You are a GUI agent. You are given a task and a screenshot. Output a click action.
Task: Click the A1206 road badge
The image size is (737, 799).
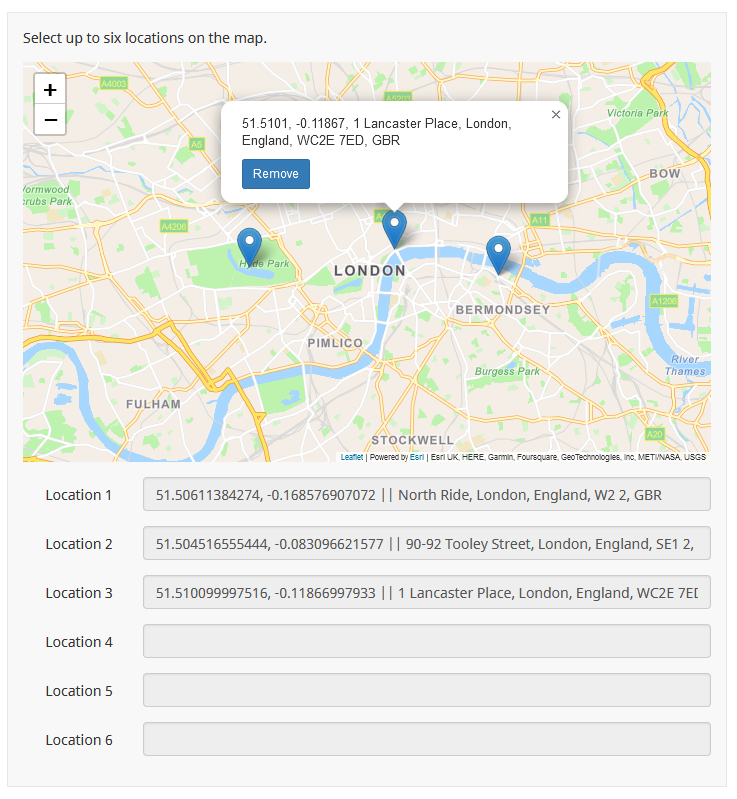pos(664,300)
